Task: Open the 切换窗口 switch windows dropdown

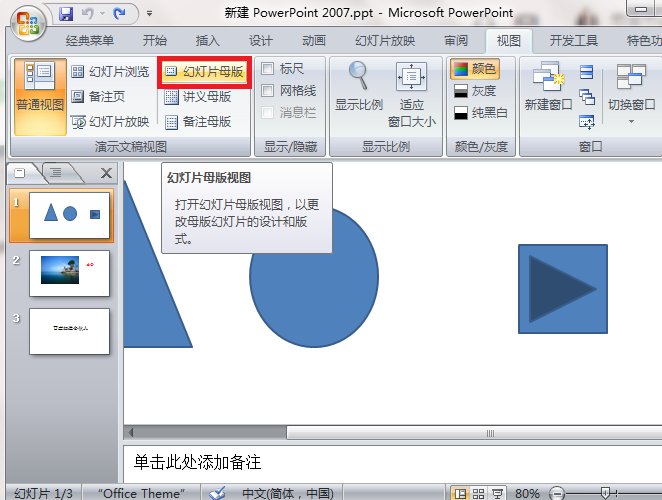Action: pos(632,94)
